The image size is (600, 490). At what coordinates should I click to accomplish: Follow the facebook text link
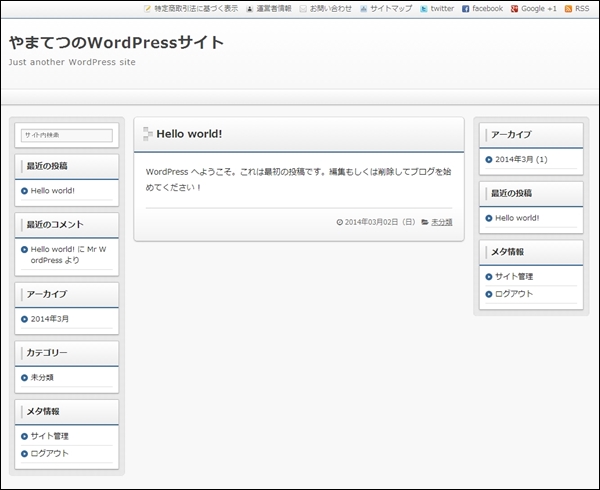click(488, 8)
